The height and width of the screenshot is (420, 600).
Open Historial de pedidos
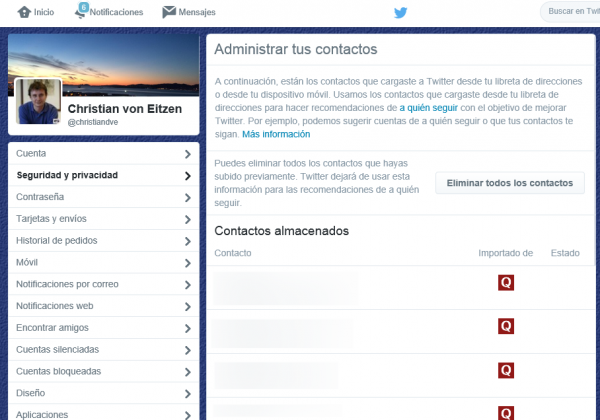tap(103, 241)
